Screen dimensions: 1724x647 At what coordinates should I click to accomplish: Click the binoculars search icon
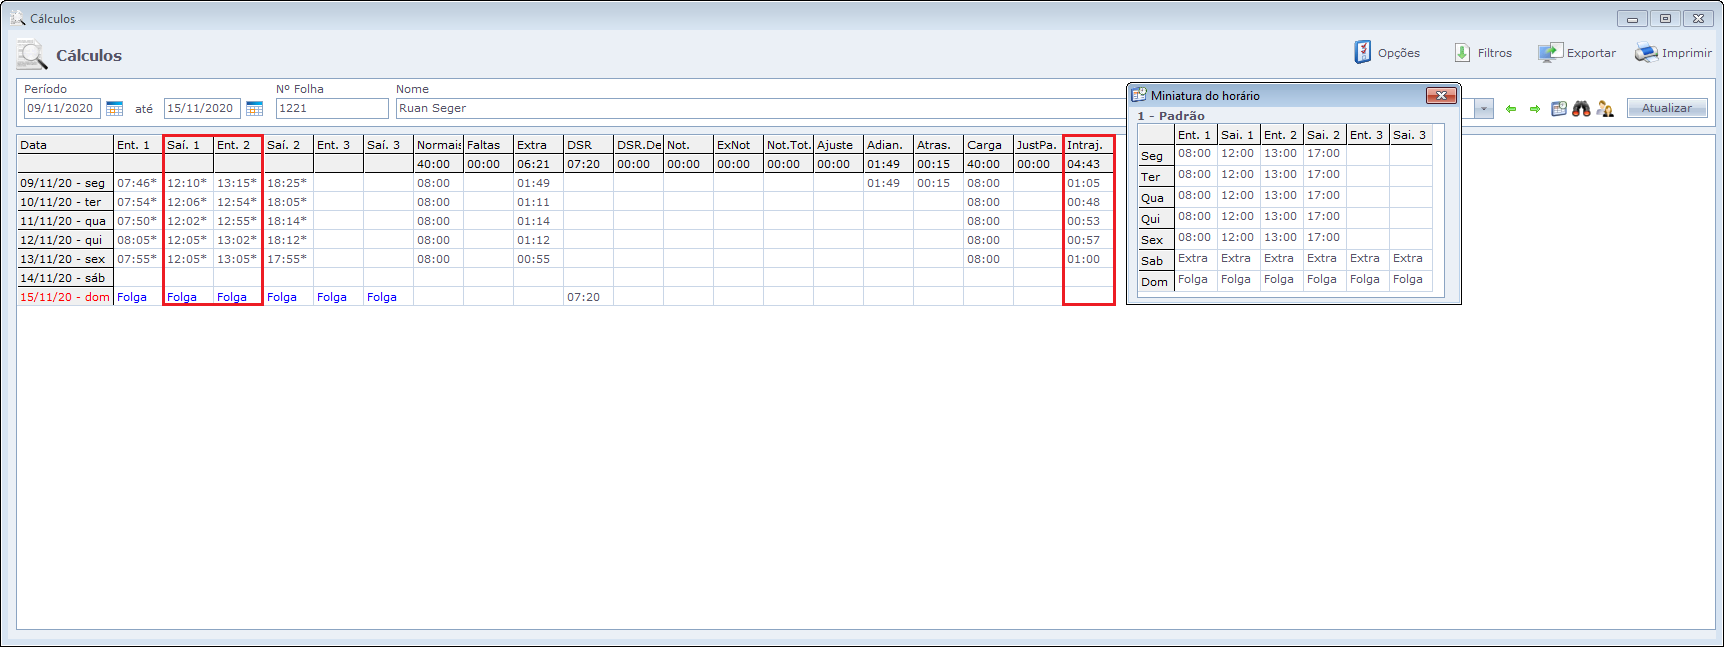[x=1581, y=109]
